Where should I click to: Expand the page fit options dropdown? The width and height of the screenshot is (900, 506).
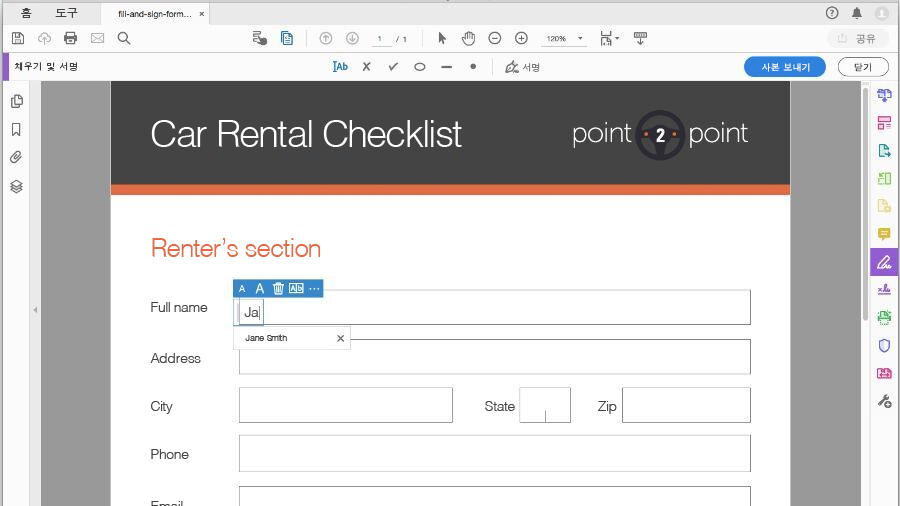point(609,38)
